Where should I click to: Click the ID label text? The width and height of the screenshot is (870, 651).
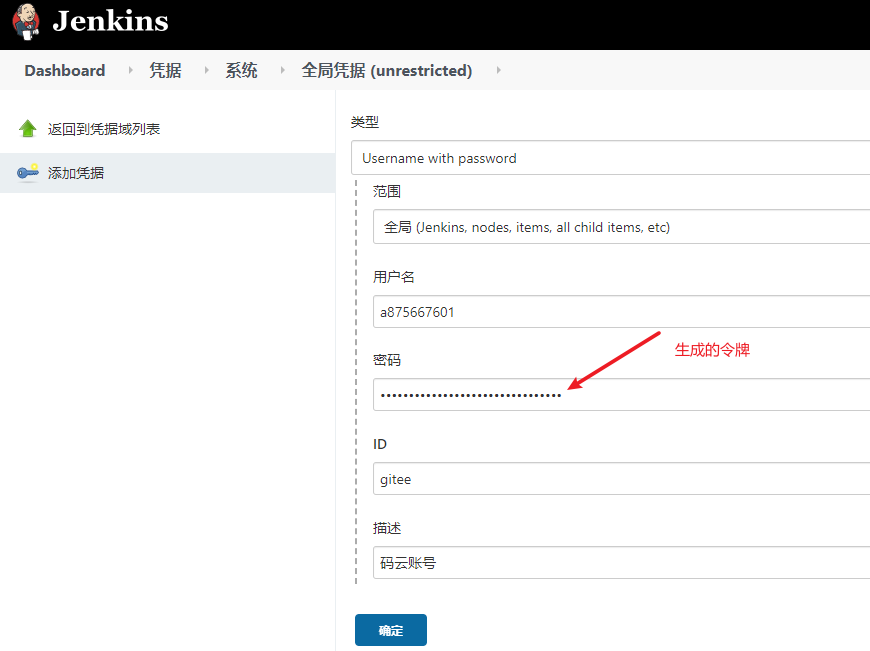pos(380,444)
